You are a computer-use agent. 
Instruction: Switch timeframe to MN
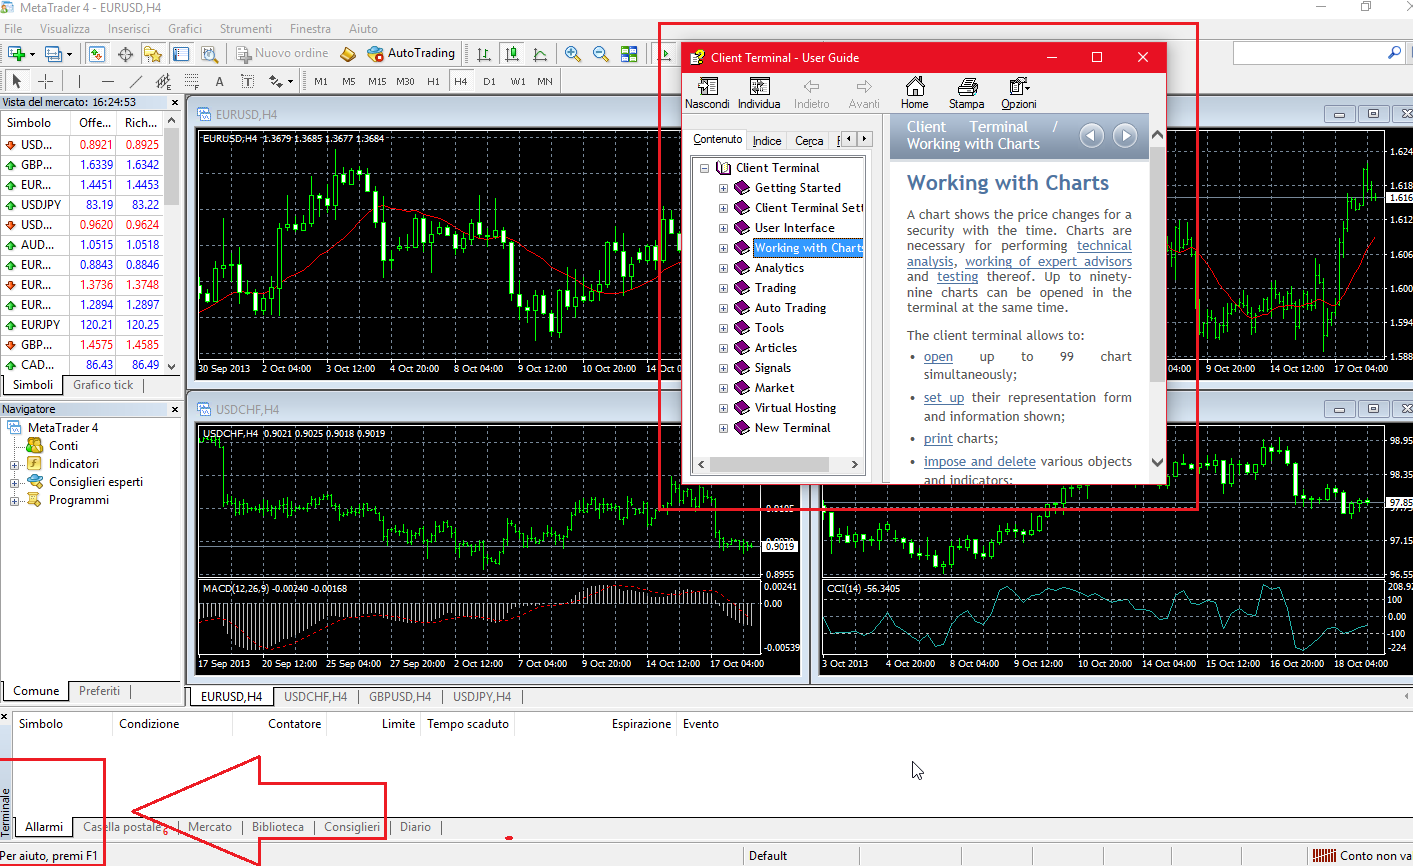545,81
